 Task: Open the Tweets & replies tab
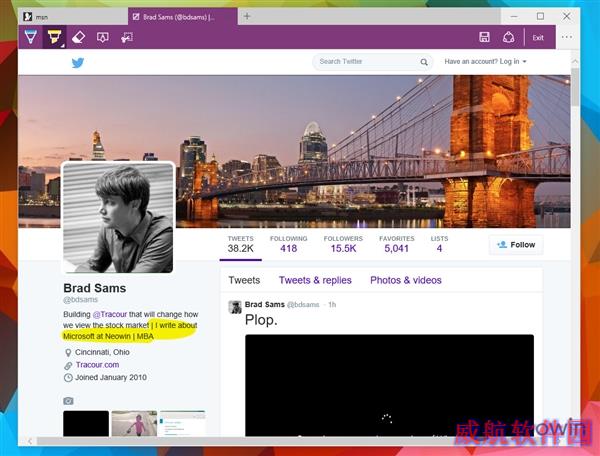coord(315,280)
